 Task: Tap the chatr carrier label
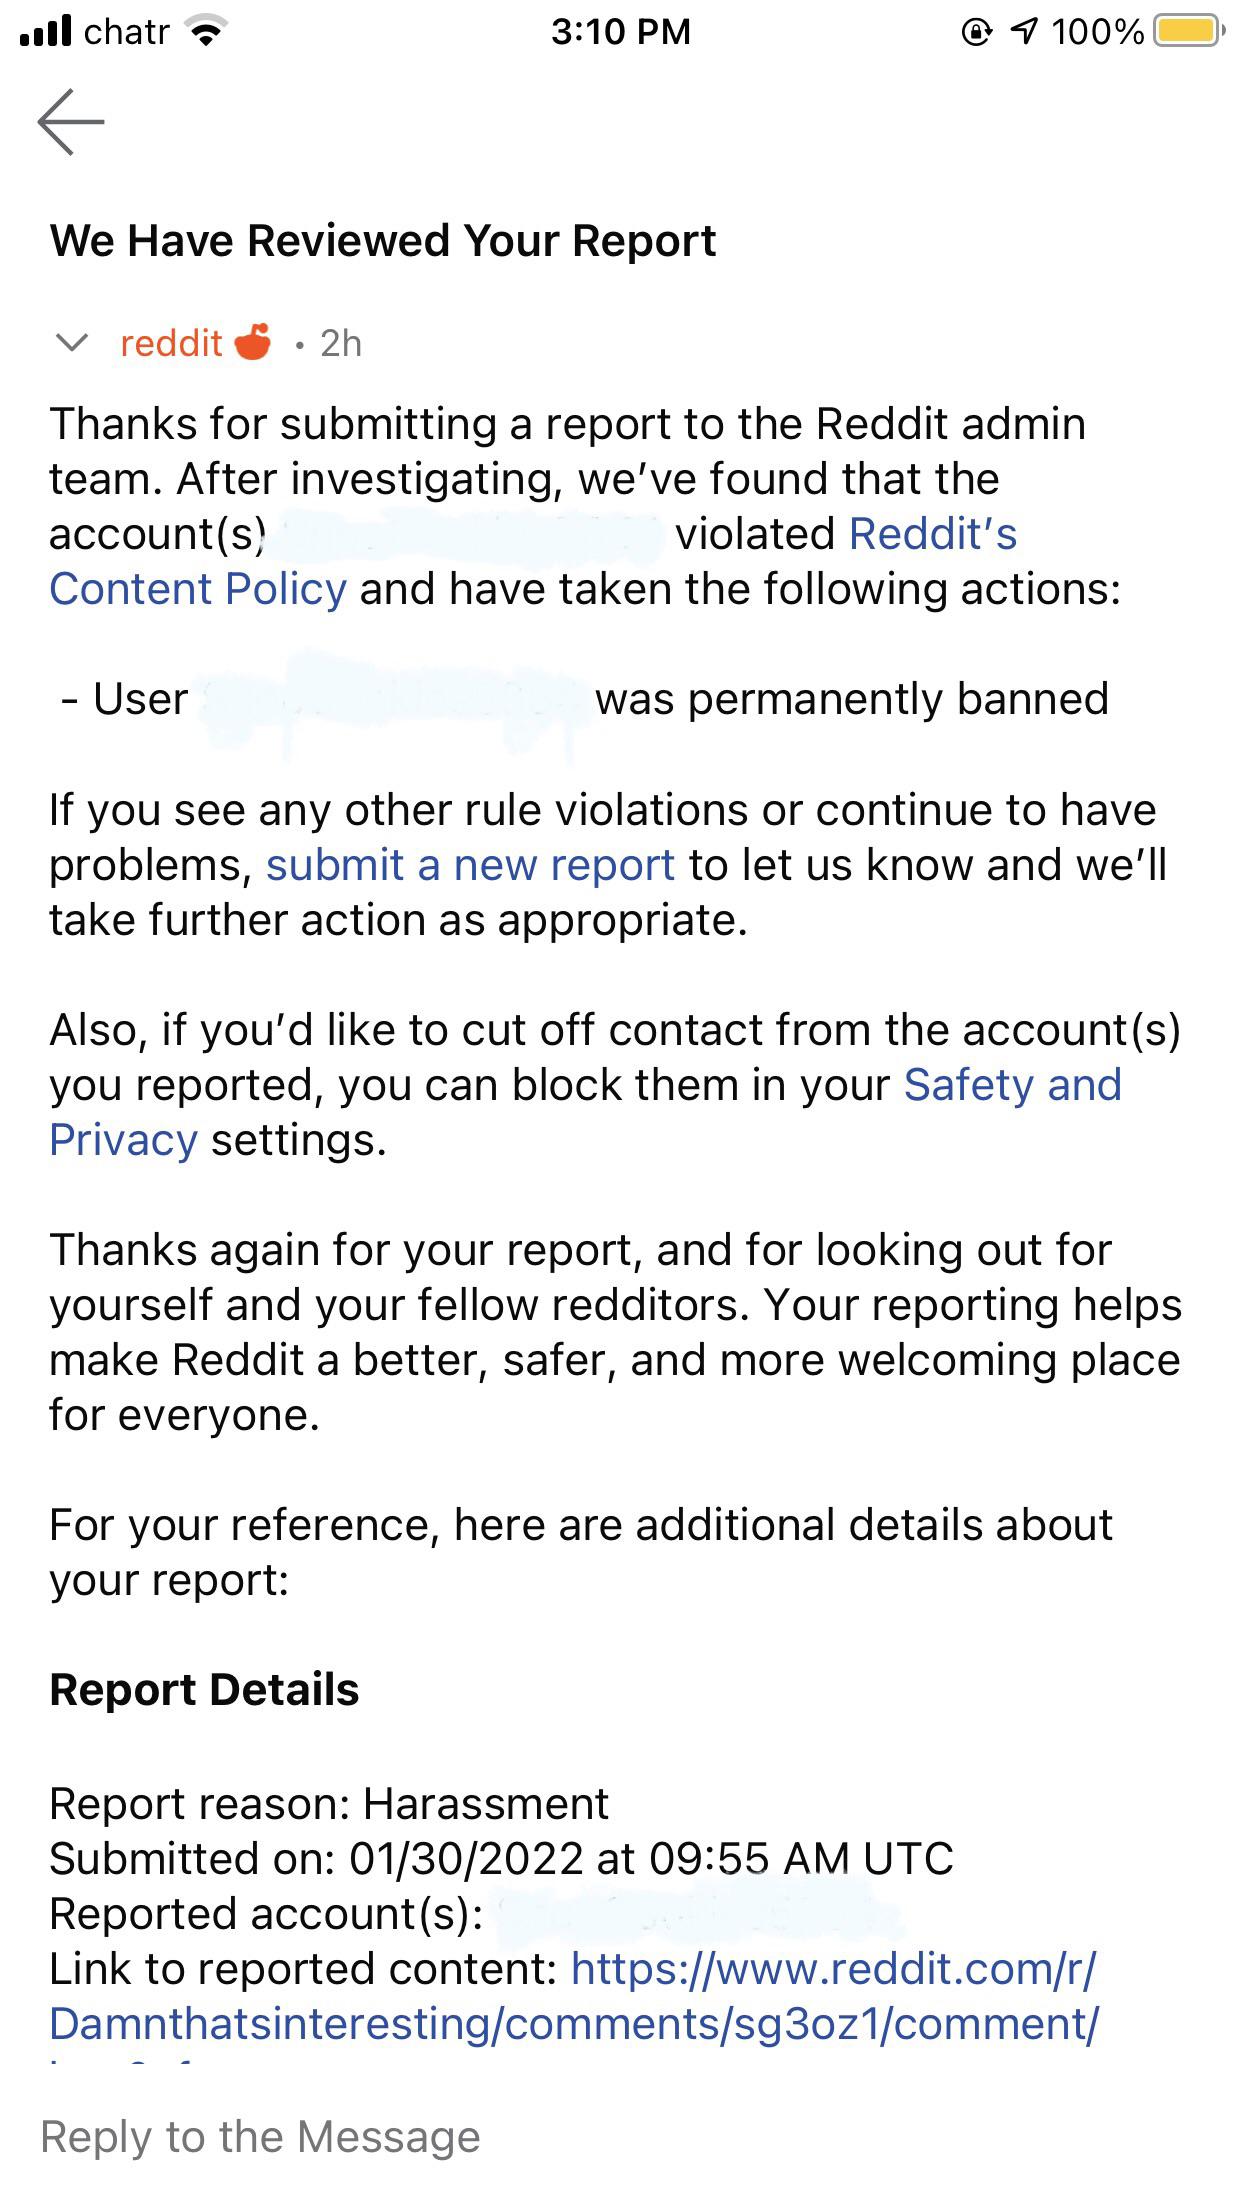pos(127,32)
